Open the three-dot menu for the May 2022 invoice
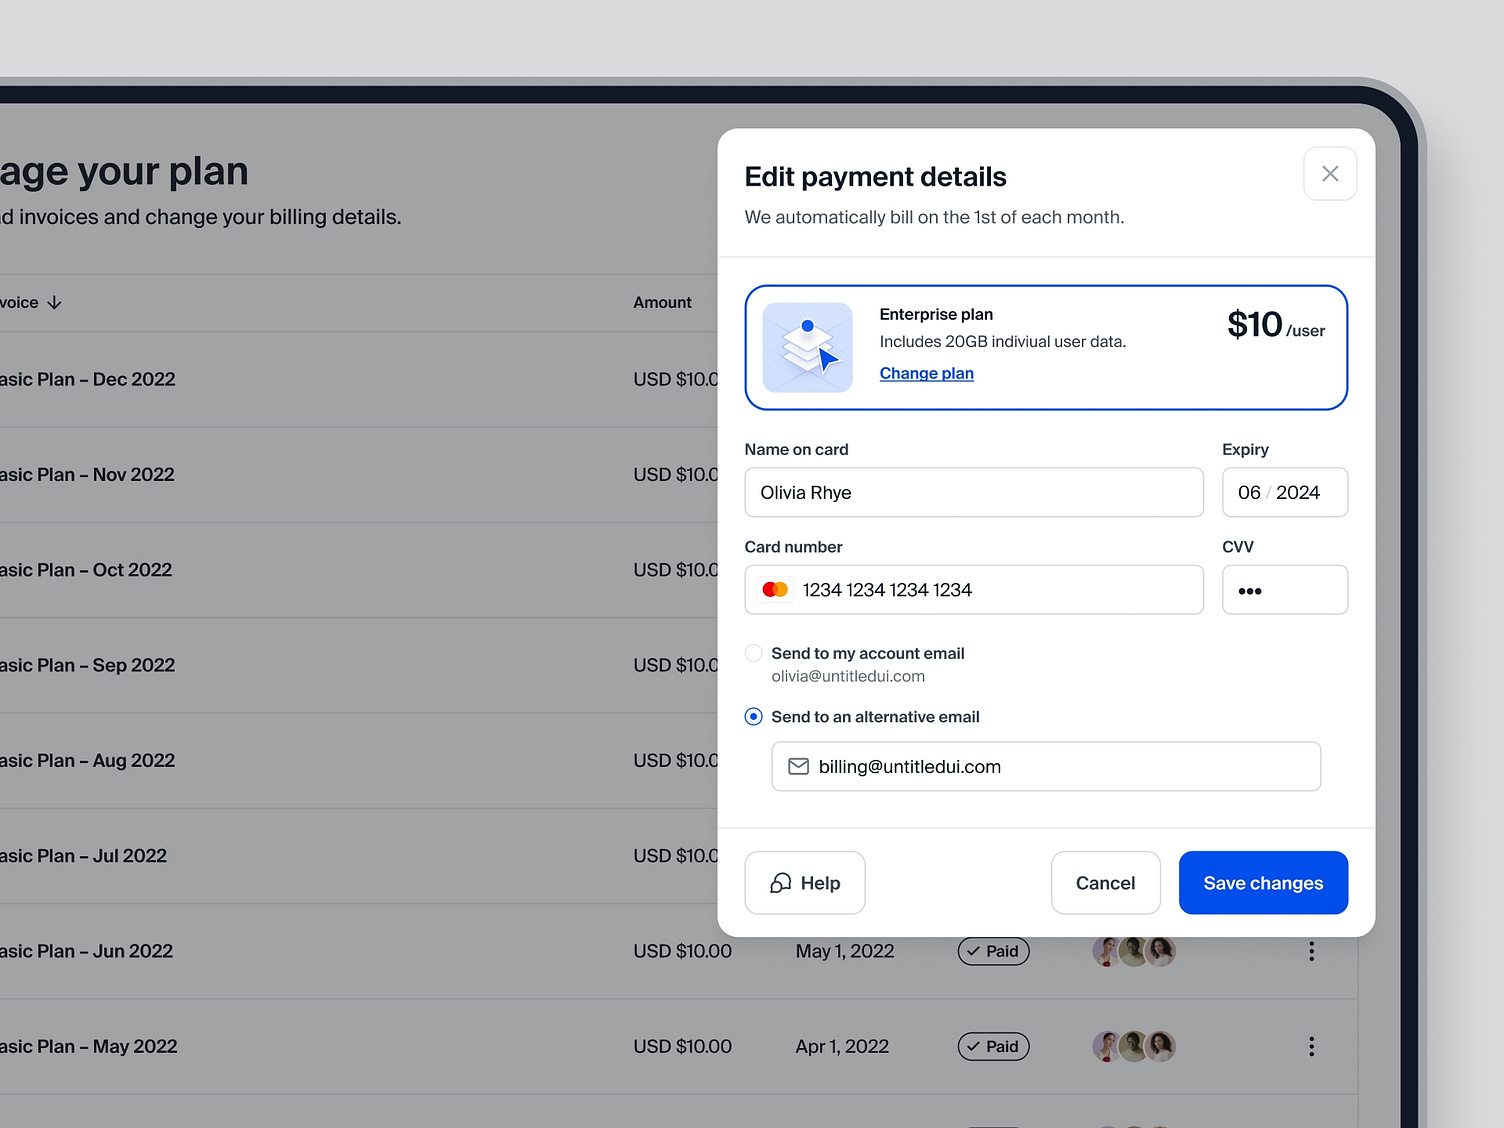The width and height of the screenshot is (1504, 1128). click(1311, 1046)
